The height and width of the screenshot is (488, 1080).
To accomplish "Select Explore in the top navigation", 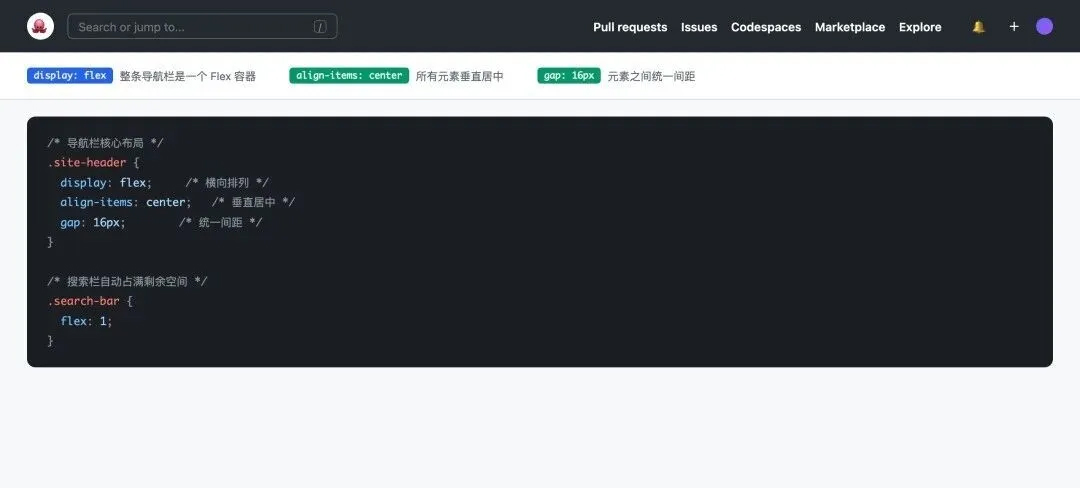I will click(x=920, y=27).
